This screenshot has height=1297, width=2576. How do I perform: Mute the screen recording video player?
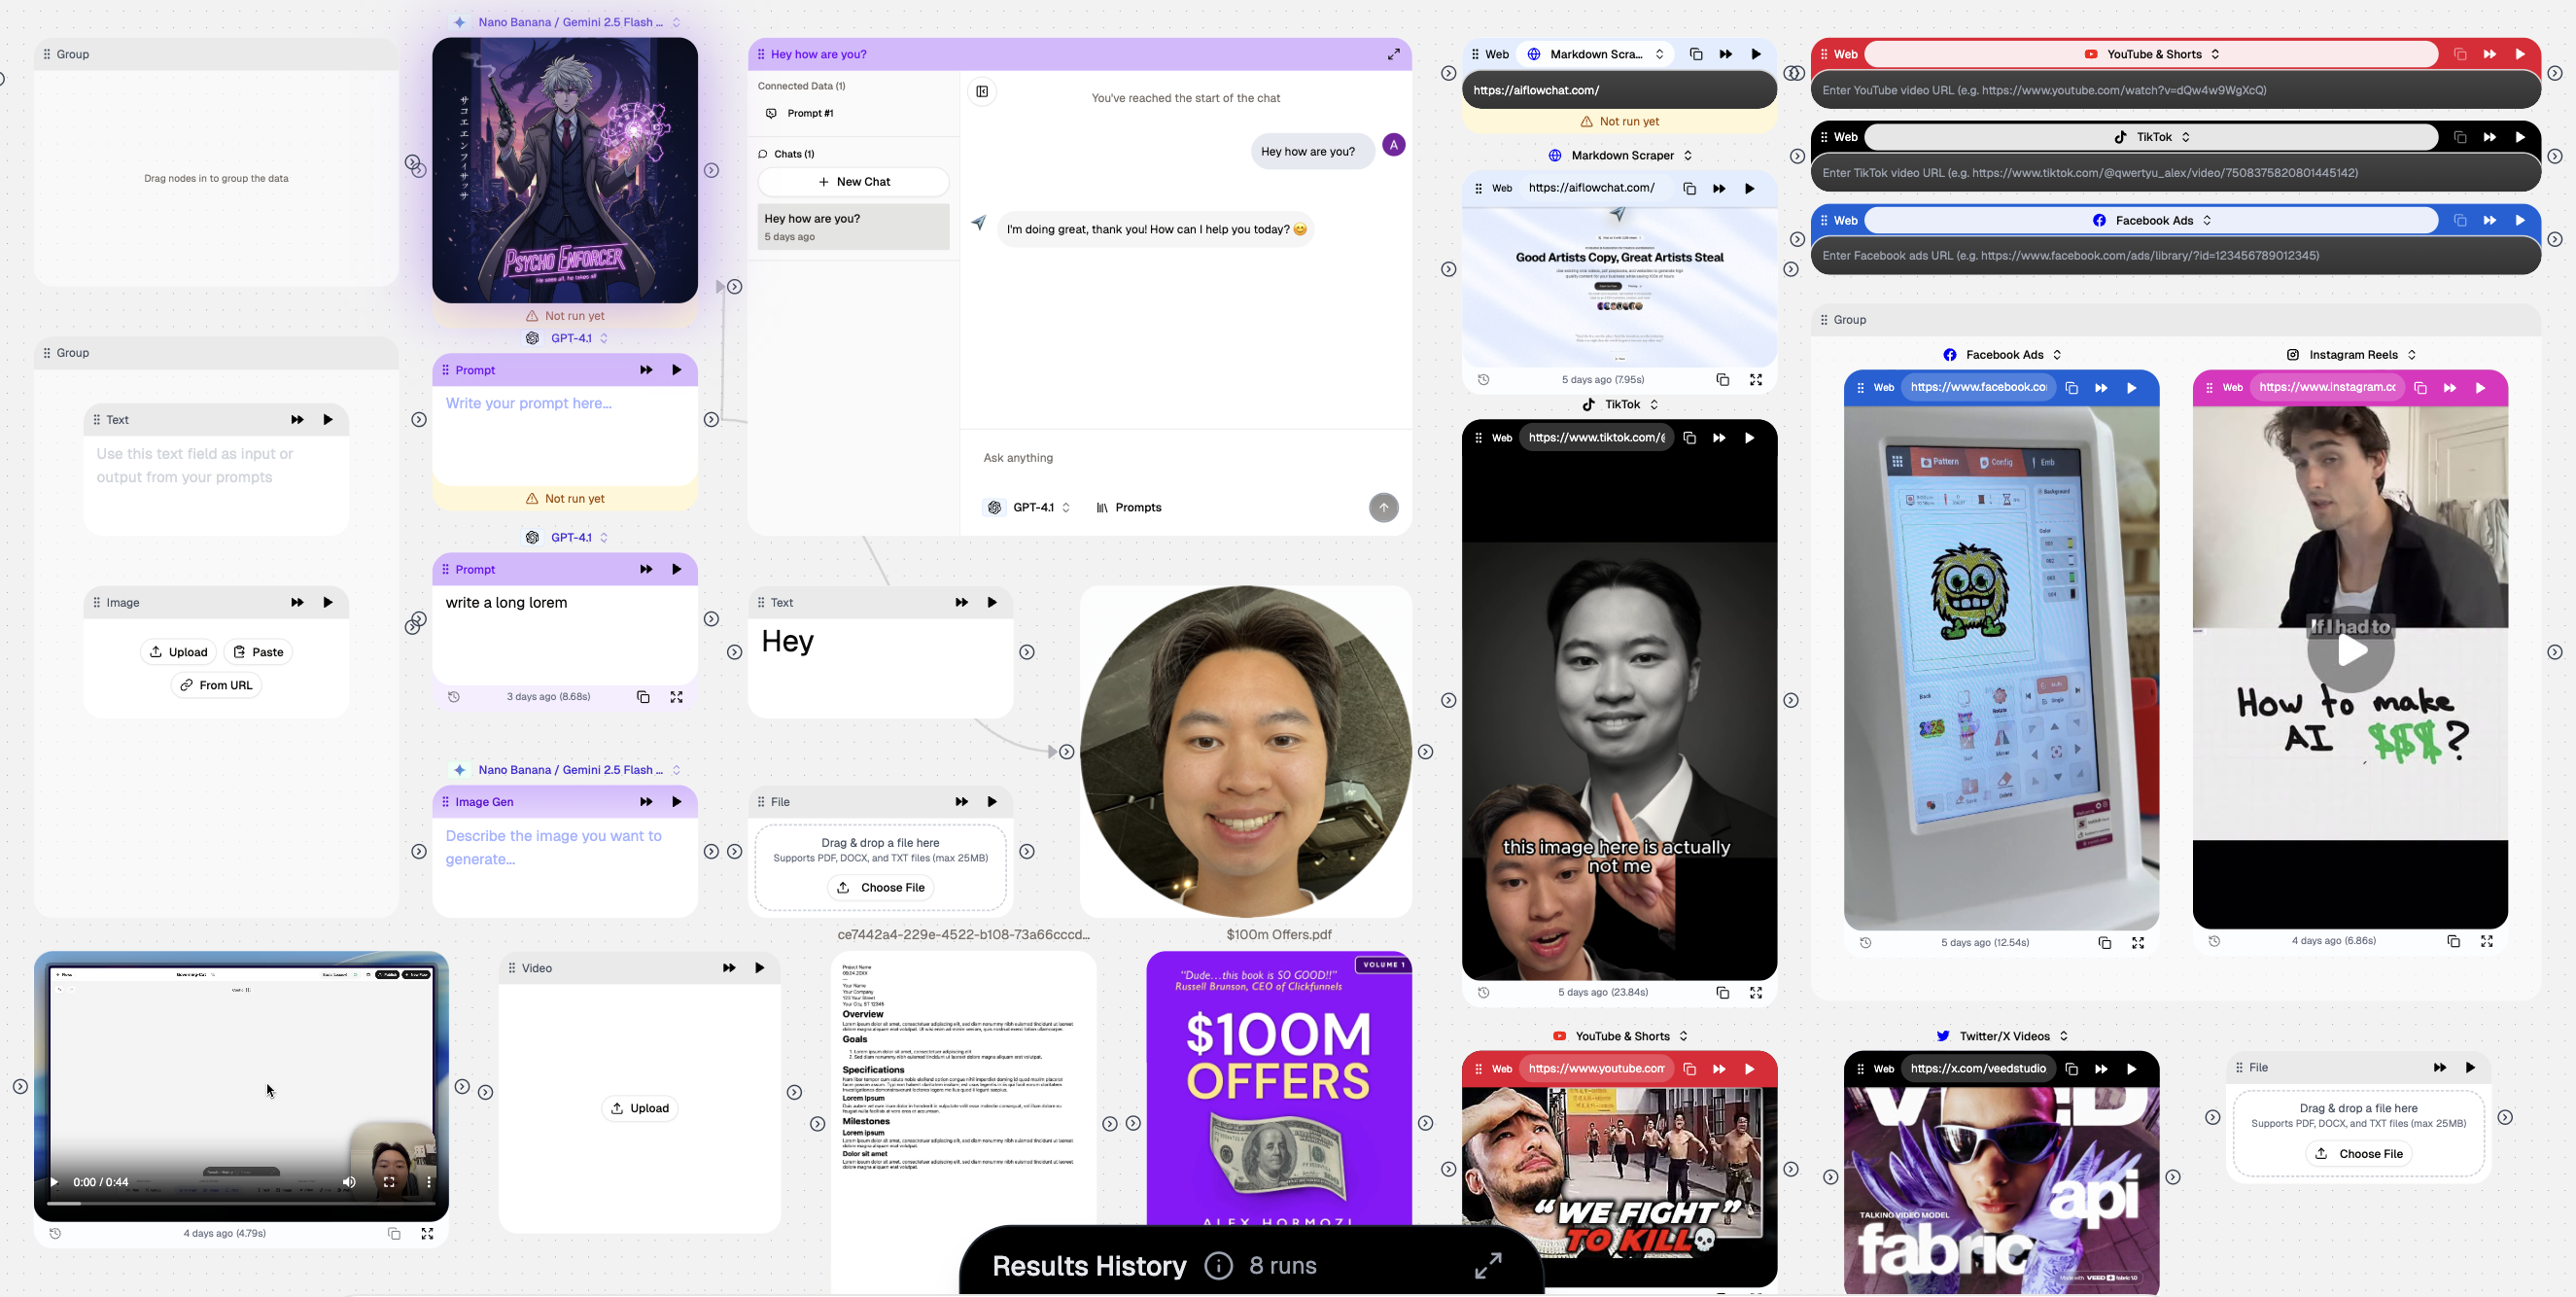point(348,1181)
